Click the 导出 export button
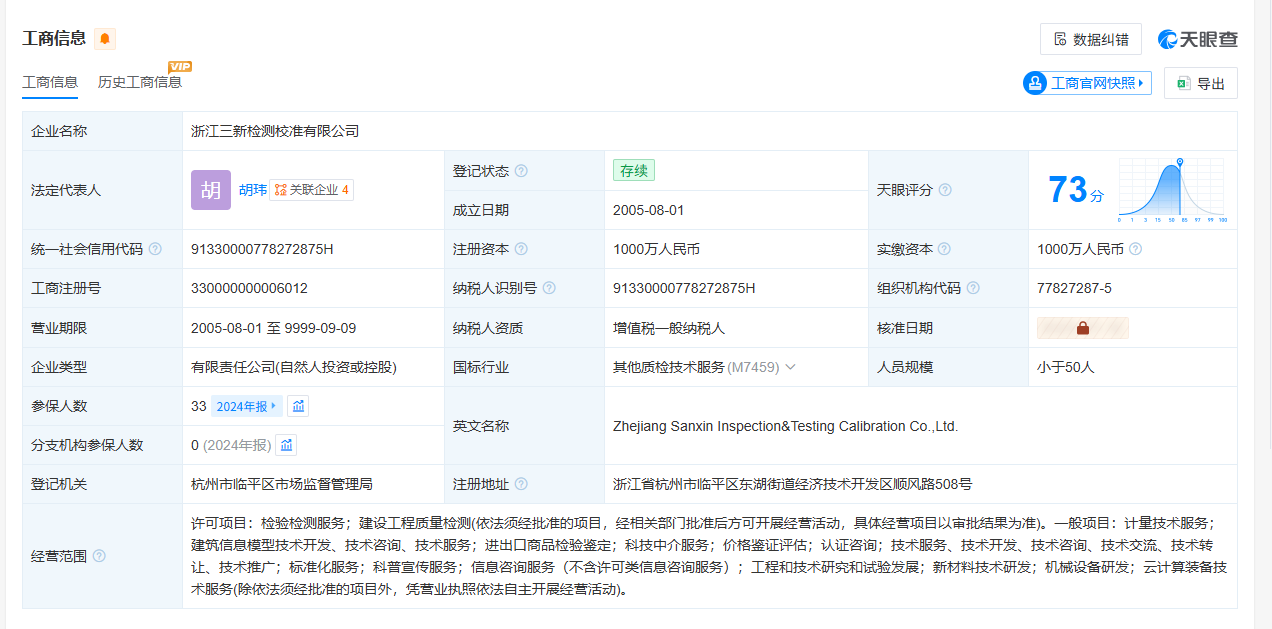This screenshot has height=629, width=1272. 1200,84
